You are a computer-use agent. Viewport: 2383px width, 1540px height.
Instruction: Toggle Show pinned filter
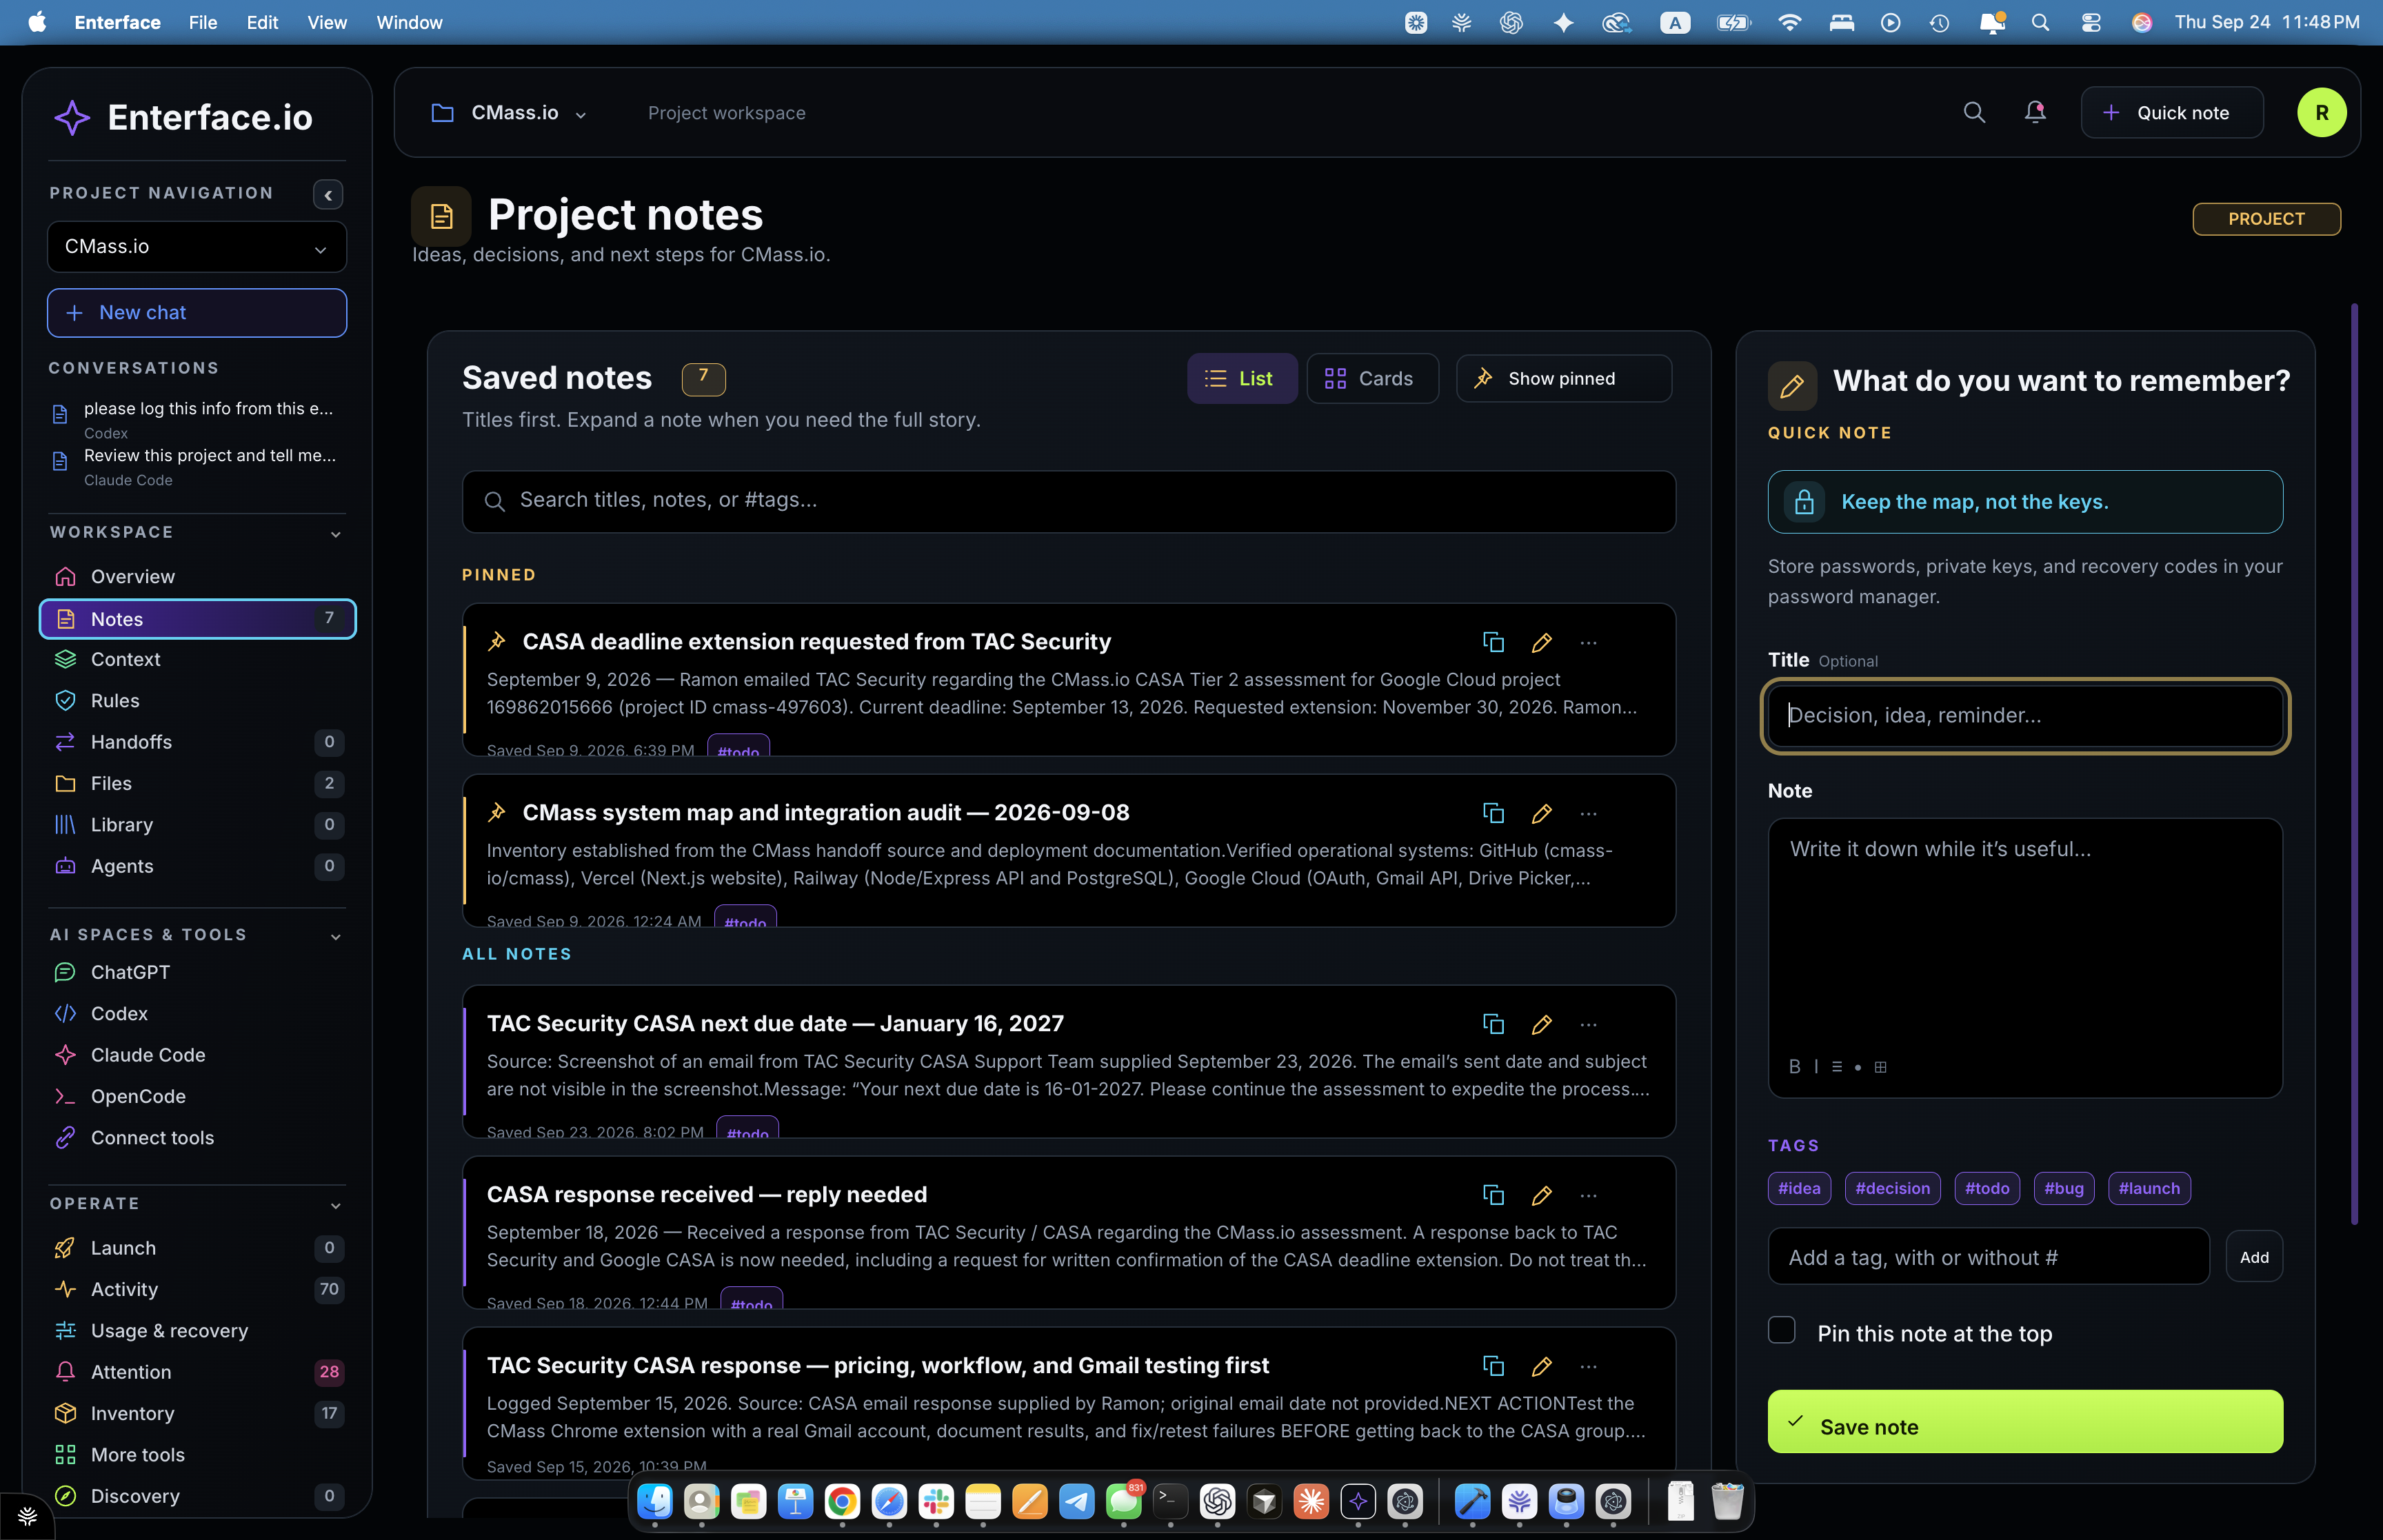(1563, 379)
